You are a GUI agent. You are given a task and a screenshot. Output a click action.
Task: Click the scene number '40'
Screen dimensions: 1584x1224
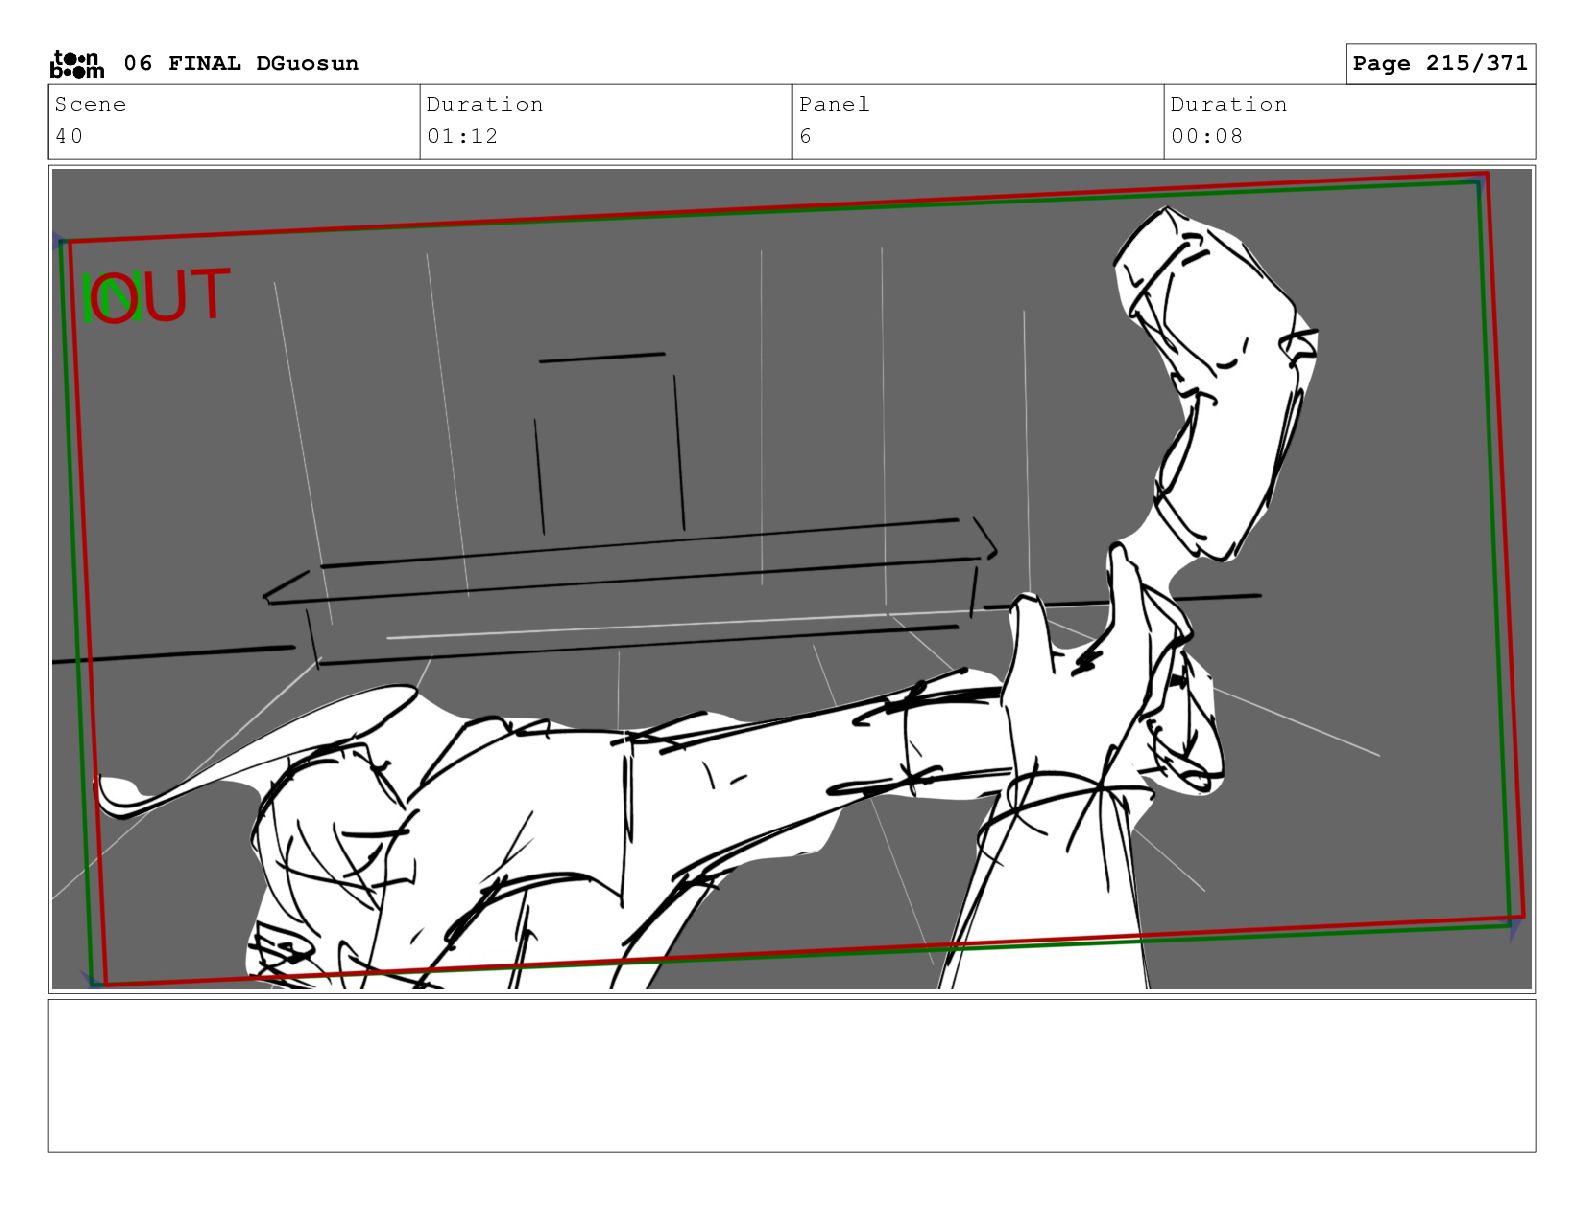69,136
